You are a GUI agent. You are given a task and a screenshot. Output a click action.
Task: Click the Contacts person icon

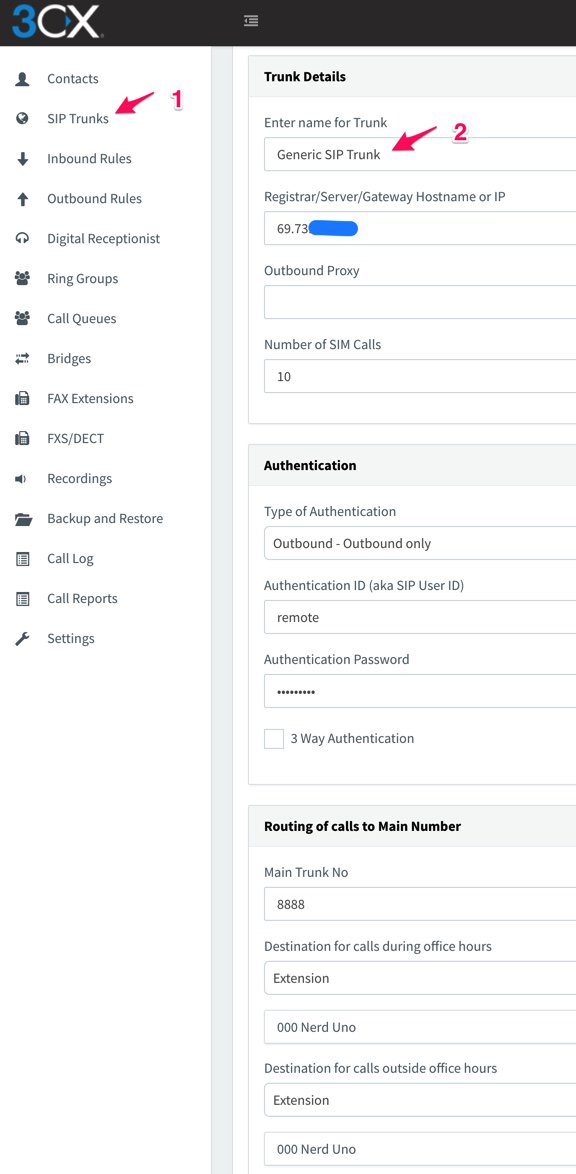coord(22,79)
